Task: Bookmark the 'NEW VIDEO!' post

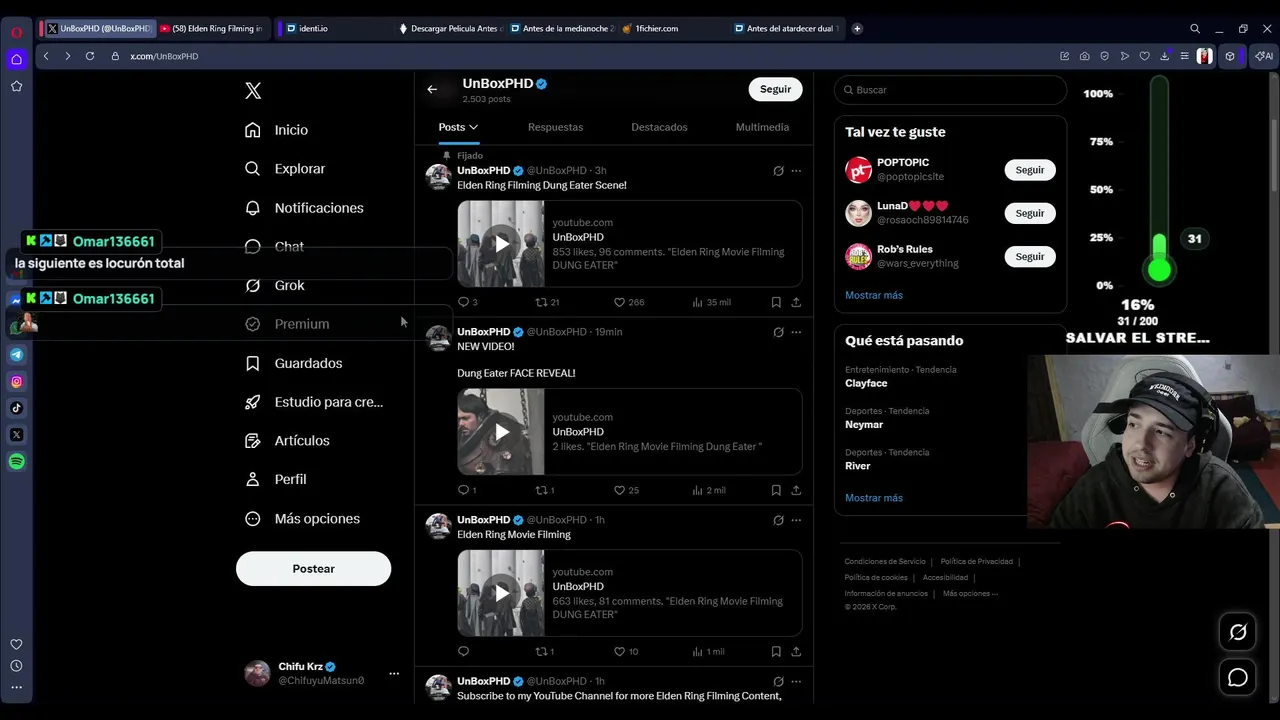Action: pos(776,490)
